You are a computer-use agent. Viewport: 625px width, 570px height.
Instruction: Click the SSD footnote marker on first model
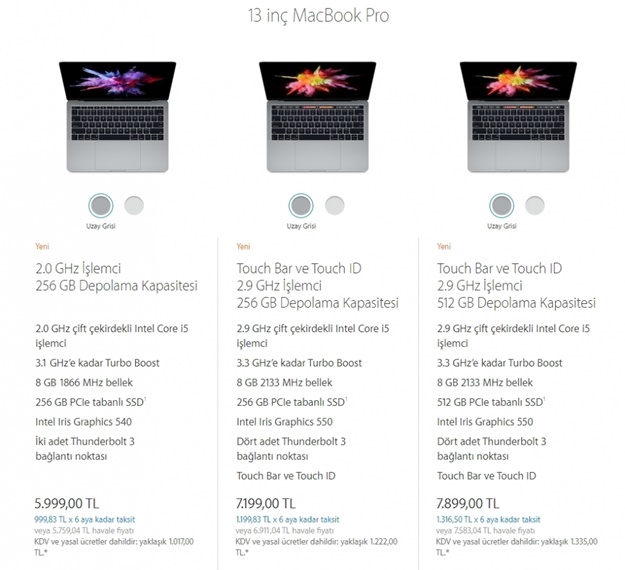pyautogui.click(x=145, y=398)
